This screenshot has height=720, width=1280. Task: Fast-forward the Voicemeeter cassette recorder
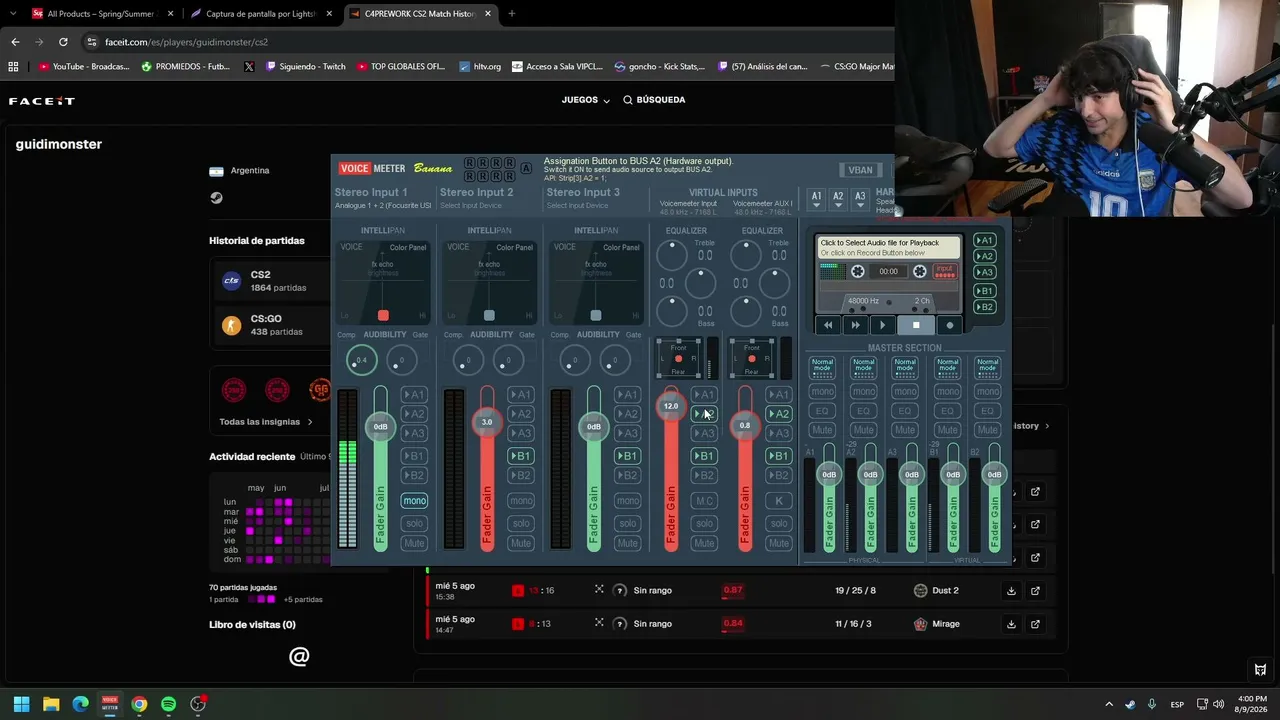pyautogui.click(x=855, y=325)
